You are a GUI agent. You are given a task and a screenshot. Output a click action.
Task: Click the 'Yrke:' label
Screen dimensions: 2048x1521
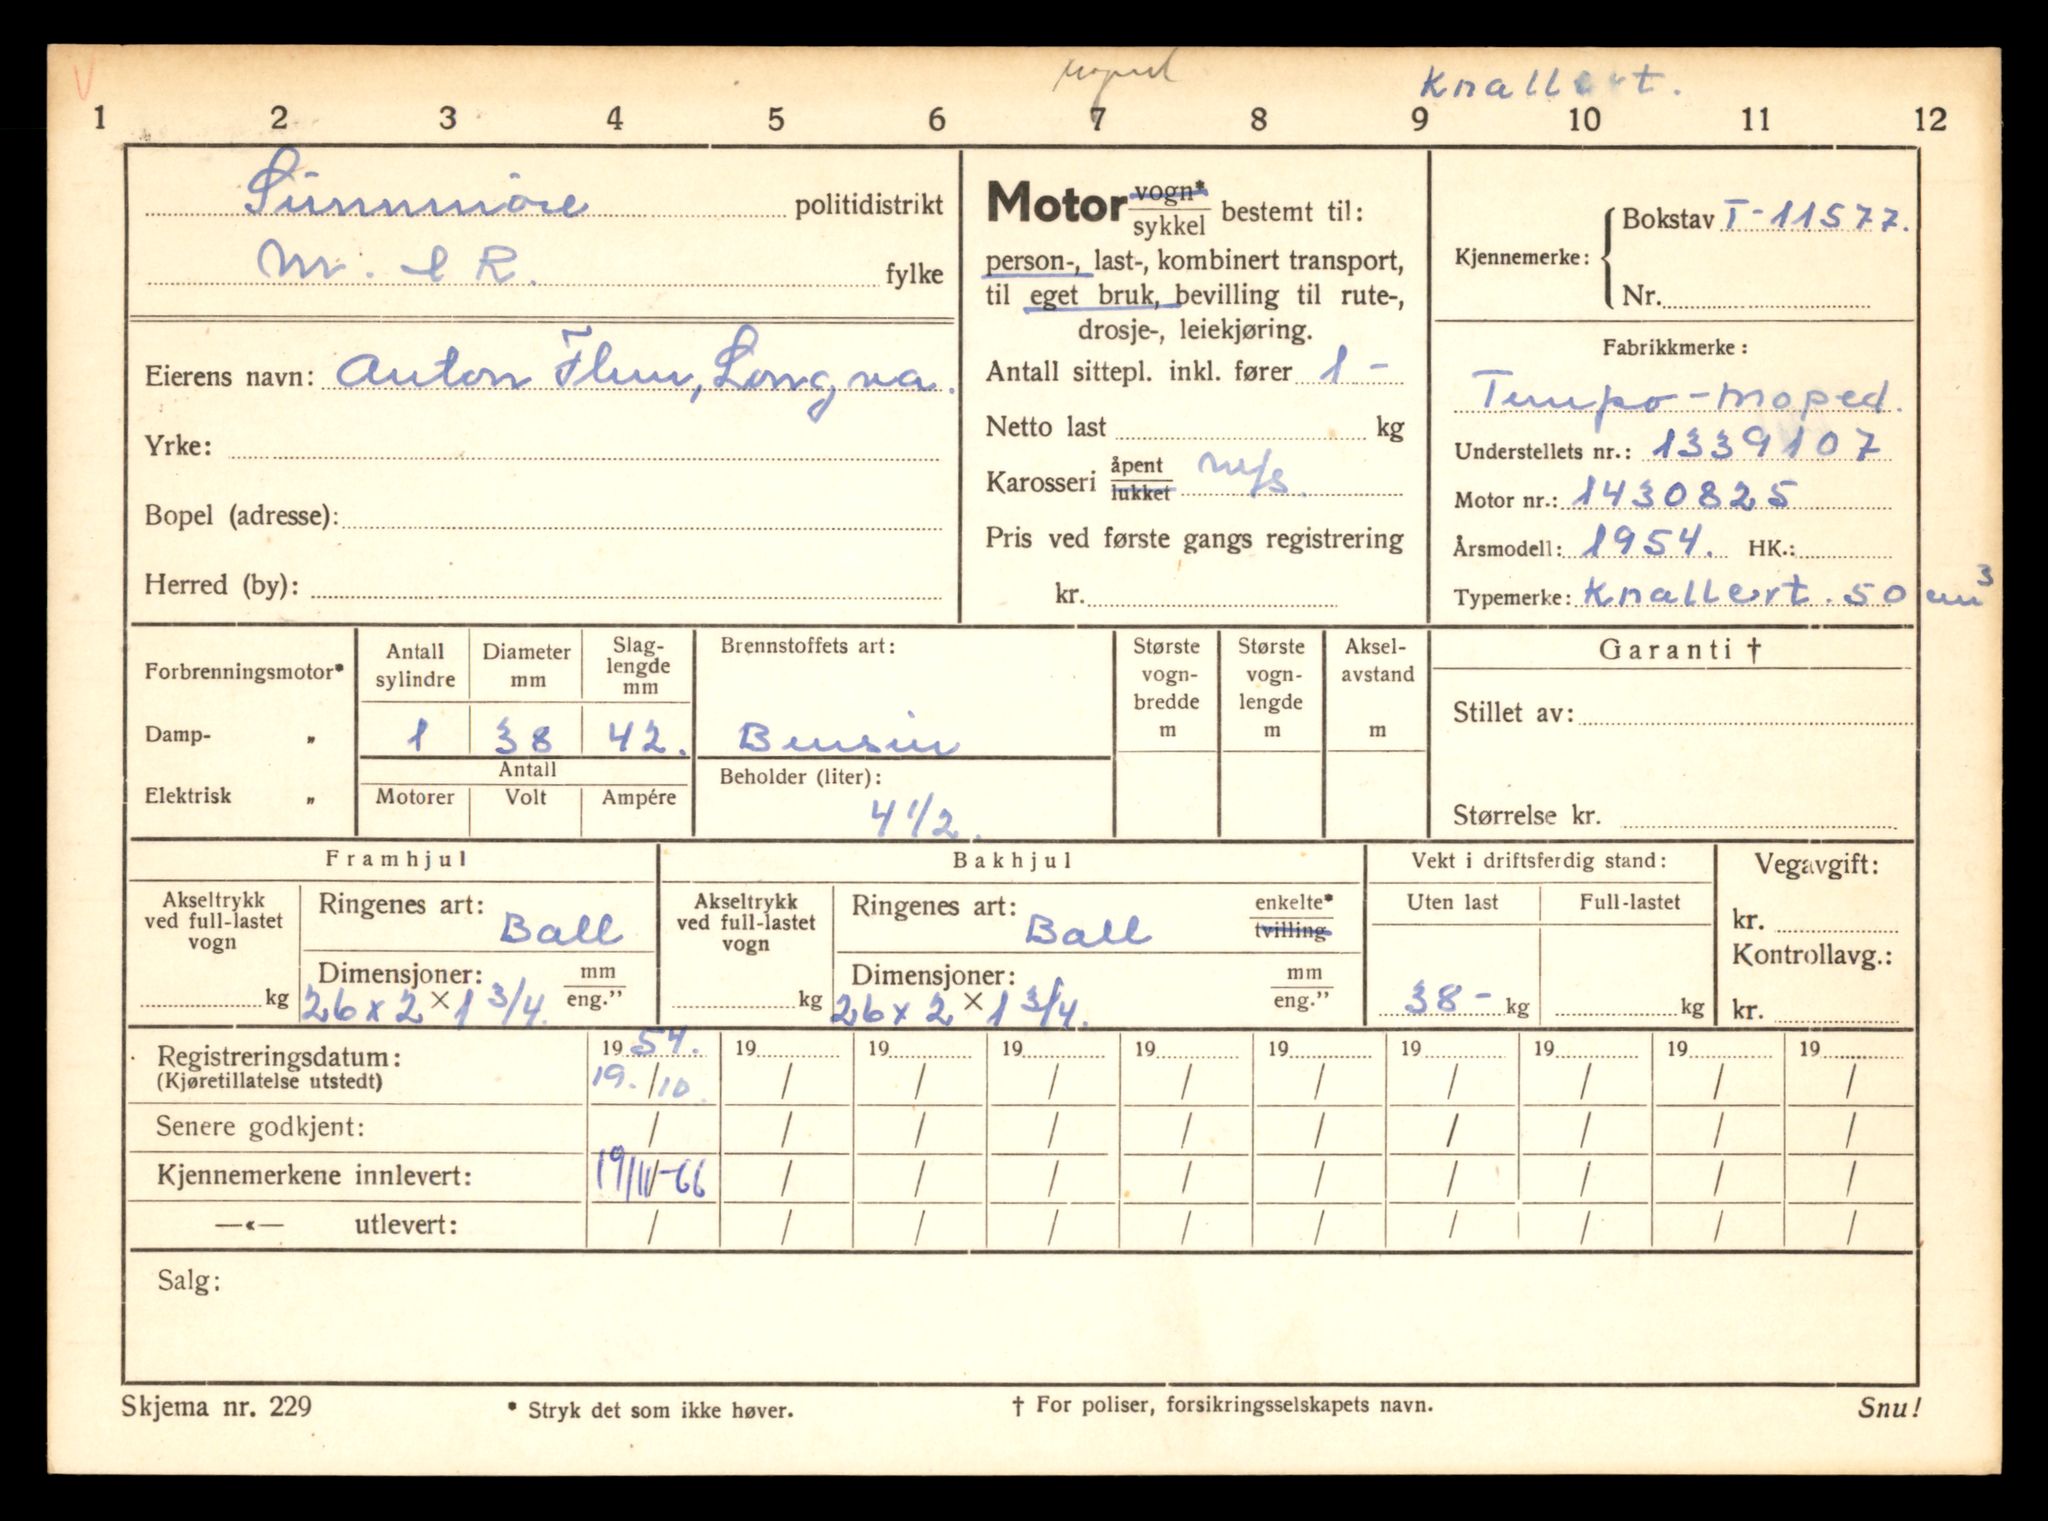click(178, 446)
